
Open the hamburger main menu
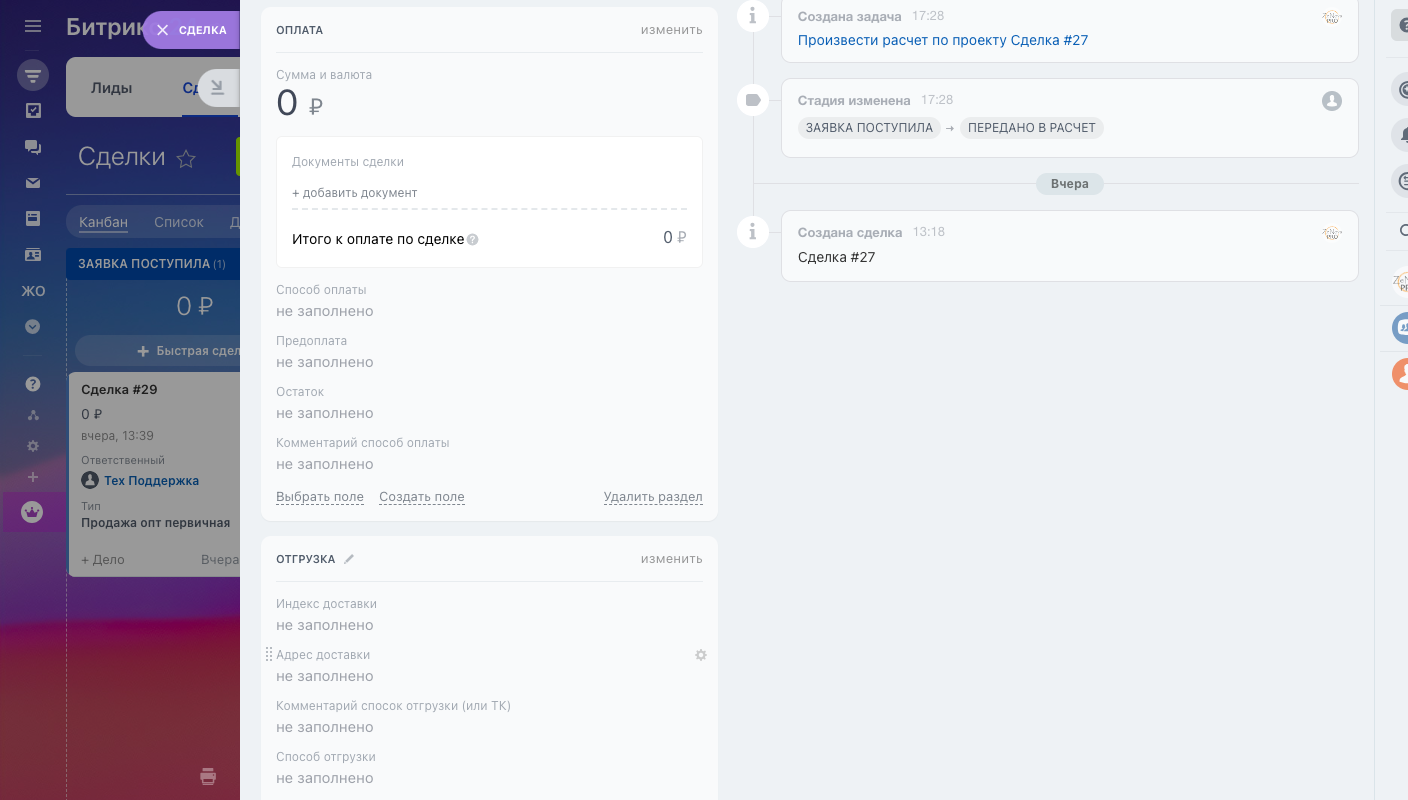click(33, 27)
